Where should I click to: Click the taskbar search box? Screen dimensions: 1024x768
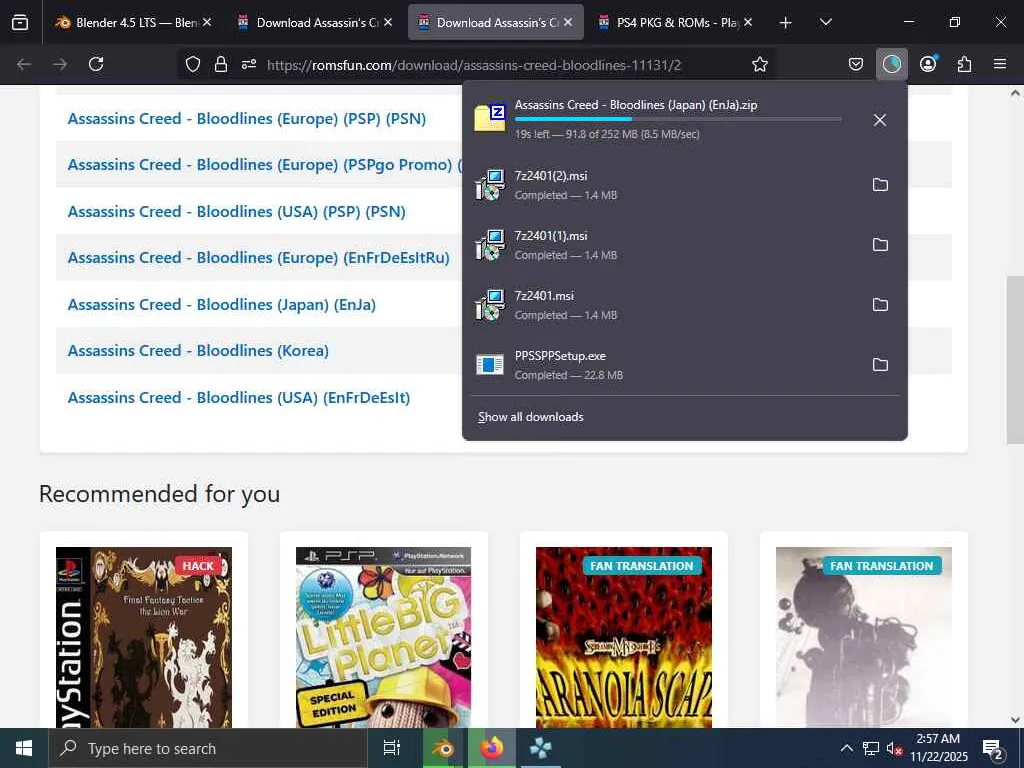[208, 748]
